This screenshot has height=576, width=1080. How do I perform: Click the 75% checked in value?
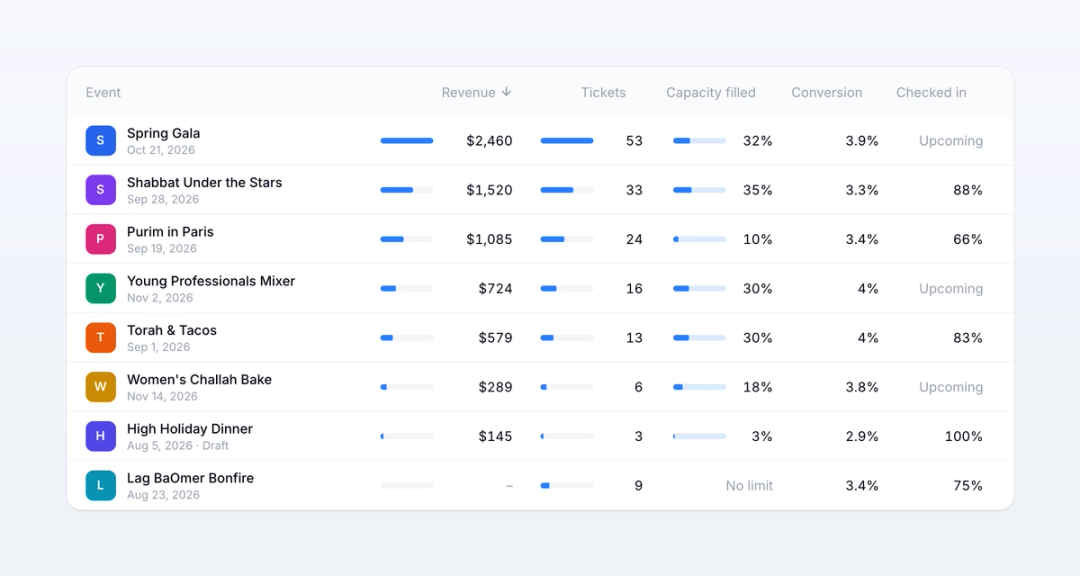(968, 485)
